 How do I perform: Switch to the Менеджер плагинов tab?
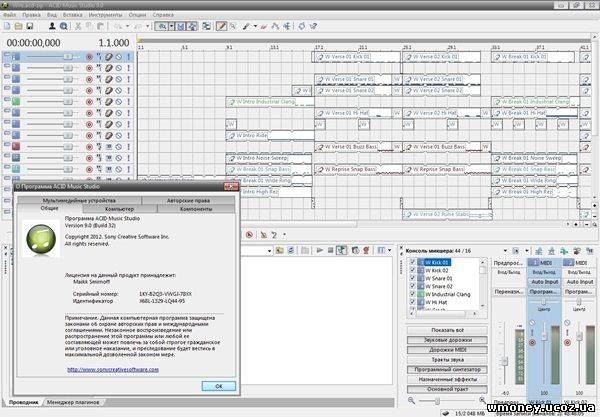pyautogui.click(x=73, y=402)
